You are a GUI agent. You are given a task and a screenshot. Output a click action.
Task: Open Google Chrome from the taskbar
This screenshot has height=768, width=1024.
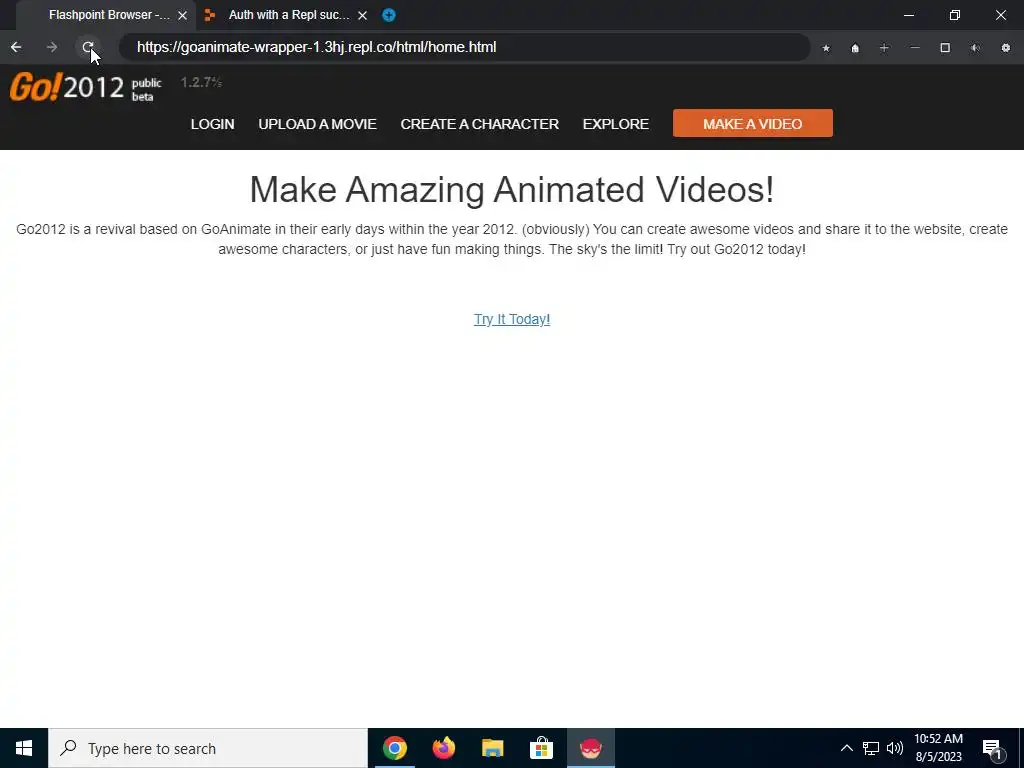394,748
